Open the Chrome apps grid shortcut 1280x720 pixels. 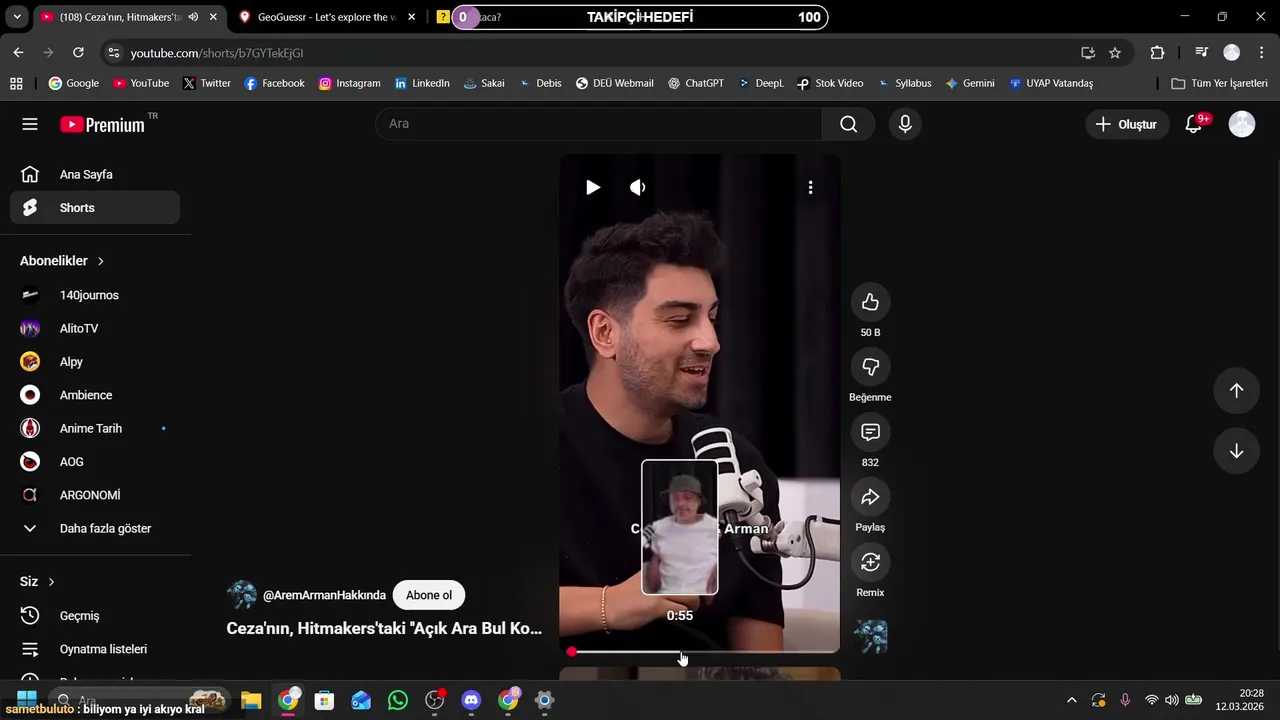coord(16,83)
